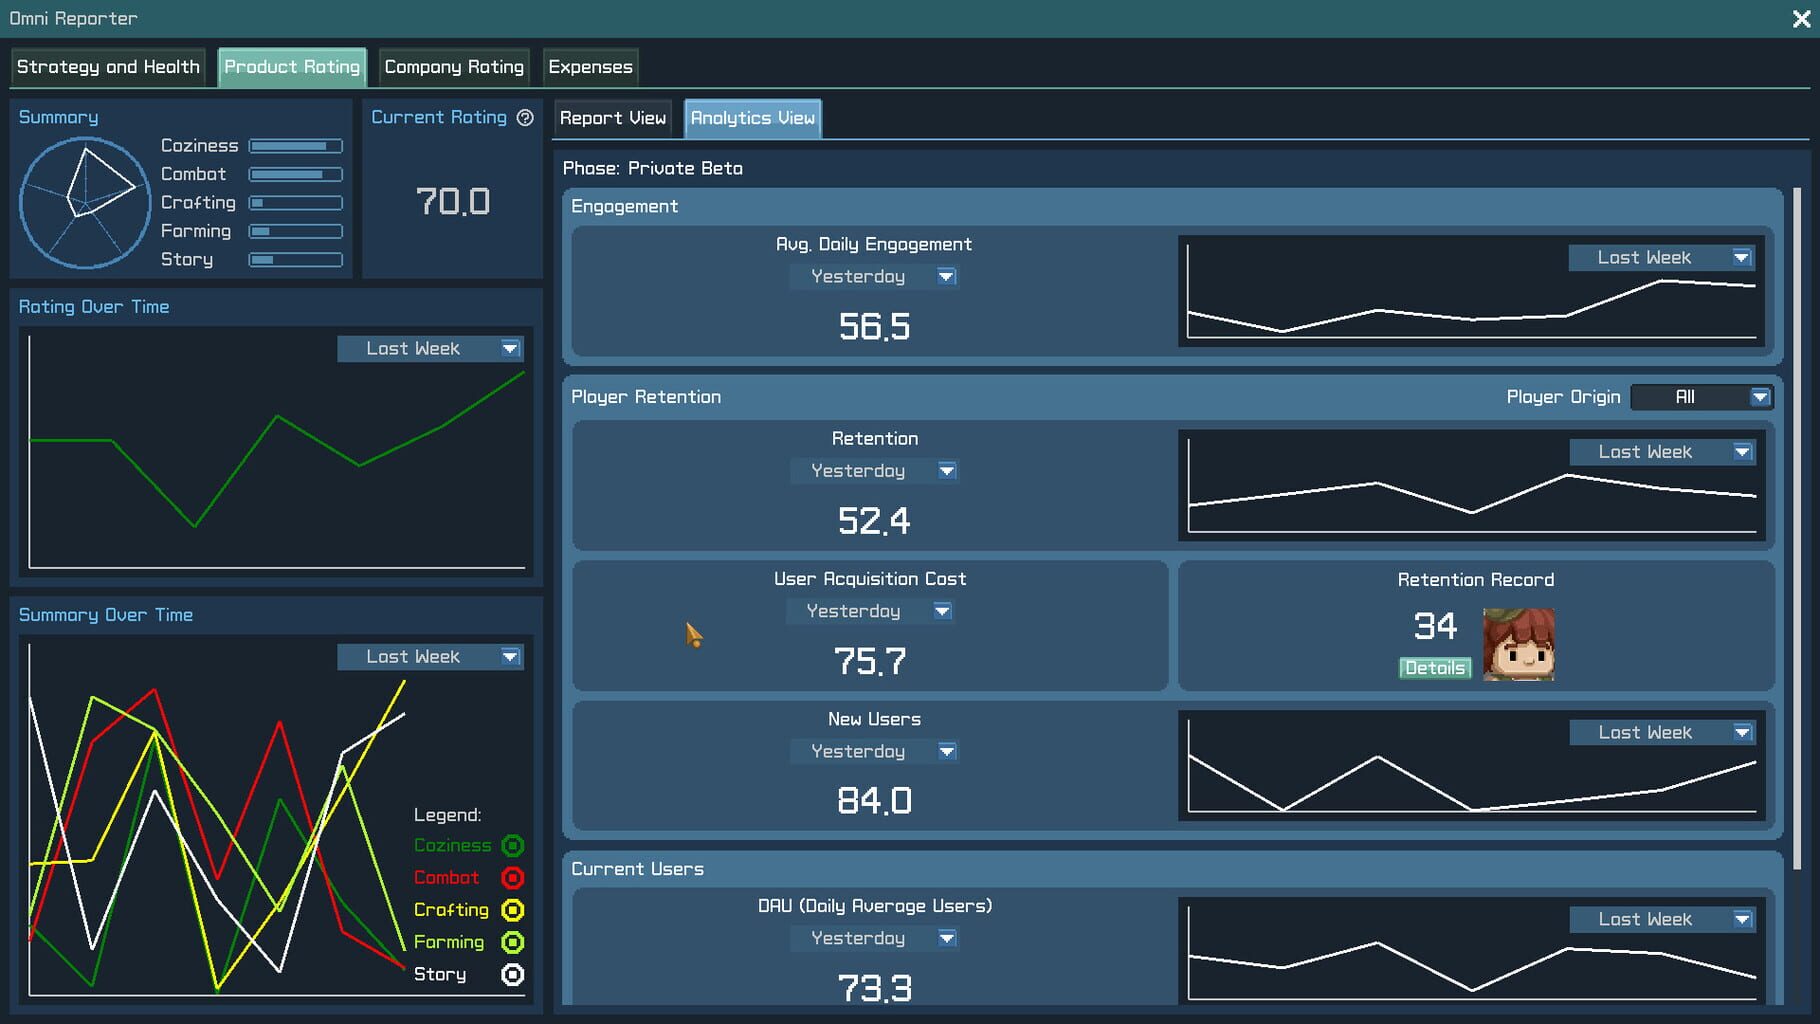Select the Crafting legend icon
1820x1024 pixels.
(x=513, y=909)
